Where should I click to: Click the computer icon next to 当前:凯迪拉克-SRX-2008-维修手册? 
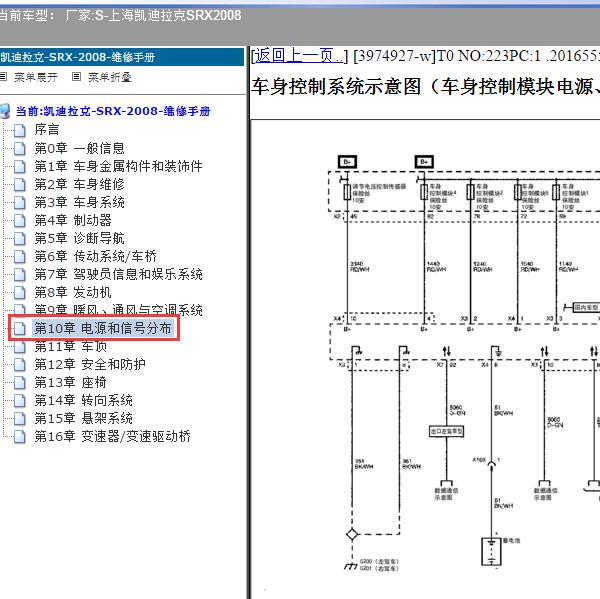[x=5, y=111]
